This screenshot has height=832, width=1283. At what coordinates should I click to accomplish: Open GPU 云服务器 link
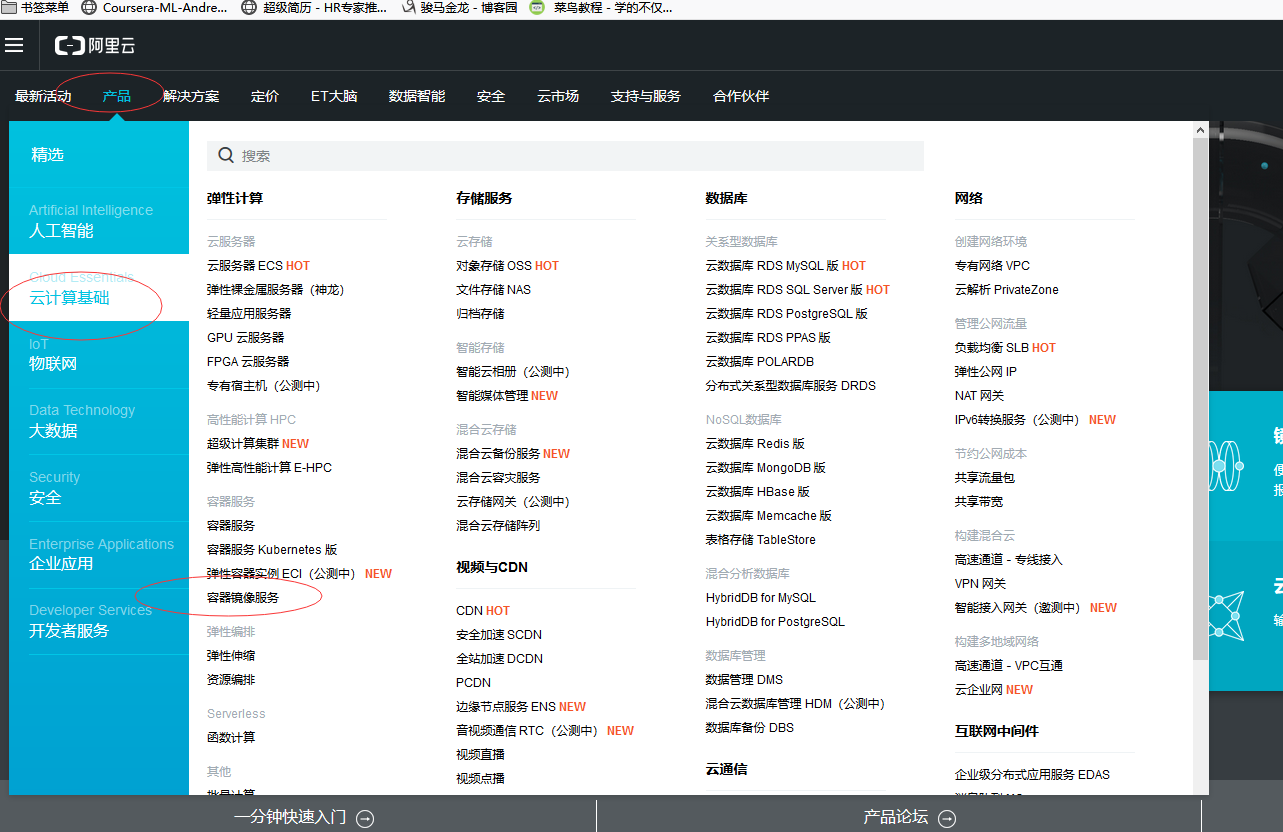tap(245, 337)
